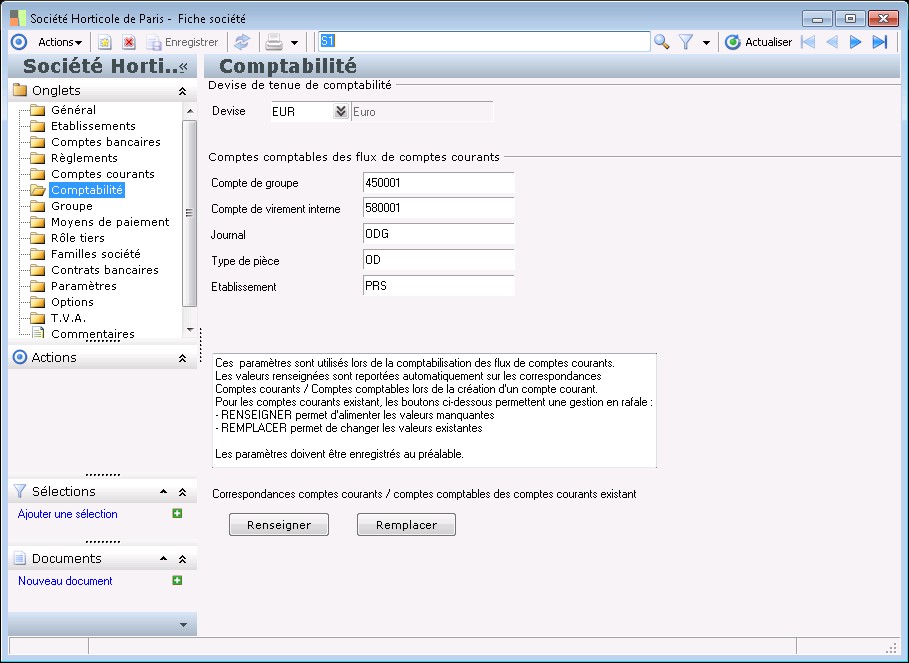Click the magnifier search icon
The width and height of the screenshot is (909, 663).
tap(662, 42)
